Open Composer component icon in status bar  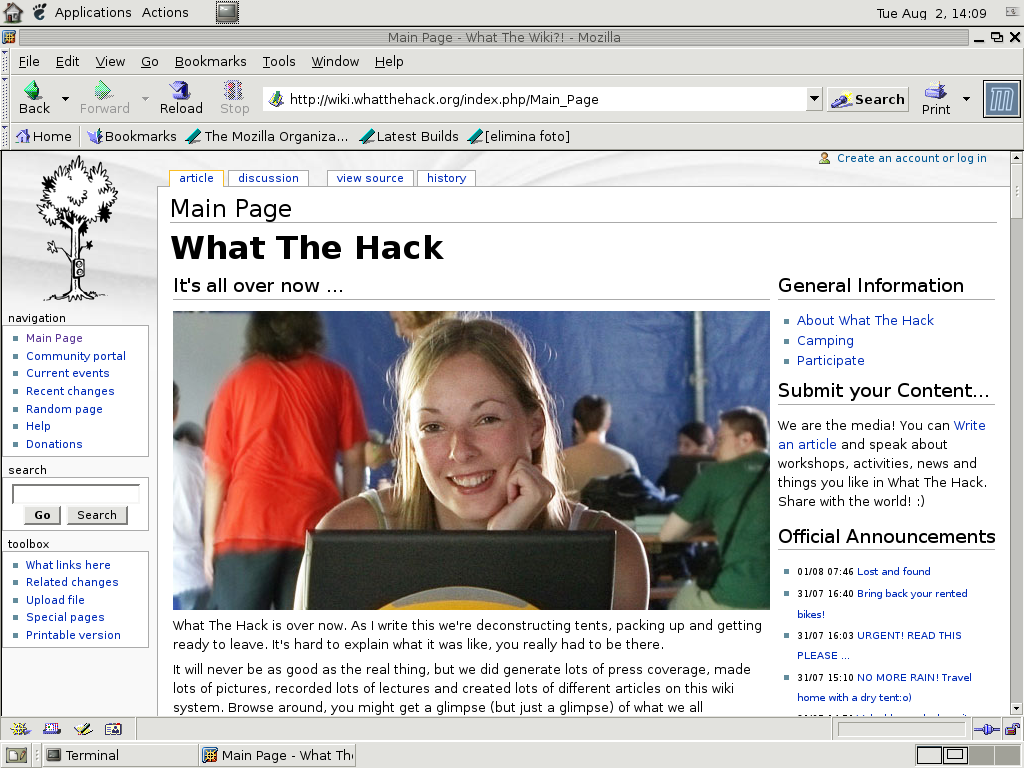83,729
